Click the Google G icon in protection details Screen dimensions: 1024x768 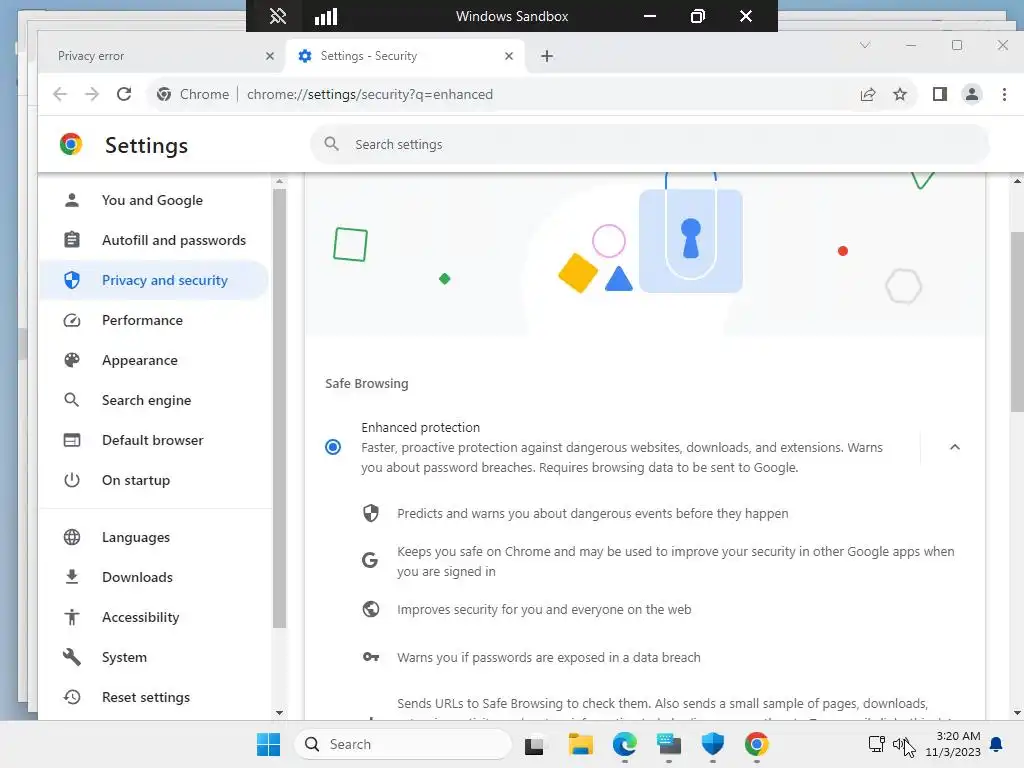pyautogui.click(x=370, y=560)
